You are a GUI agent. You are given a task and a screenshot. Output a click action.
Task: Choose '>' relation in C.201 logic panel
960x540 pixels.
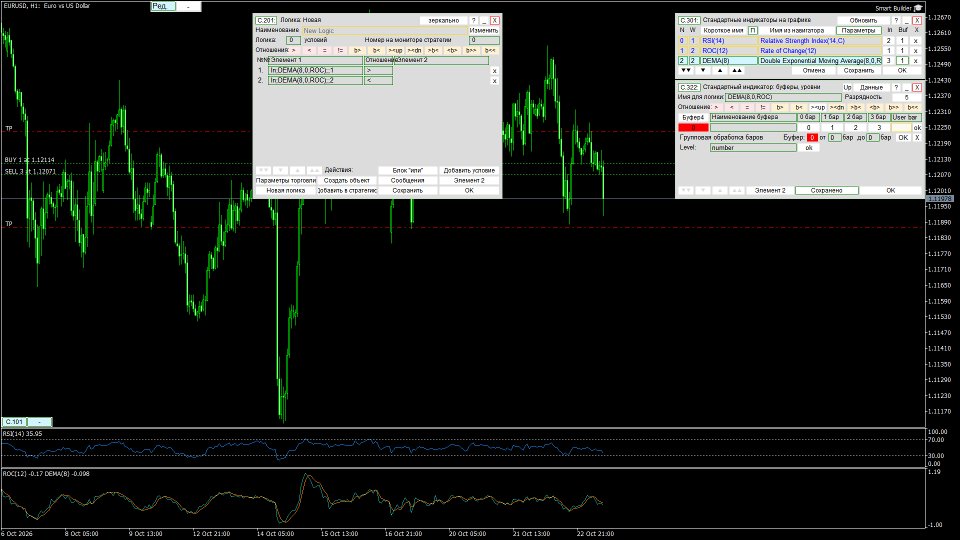click(294, 50)
